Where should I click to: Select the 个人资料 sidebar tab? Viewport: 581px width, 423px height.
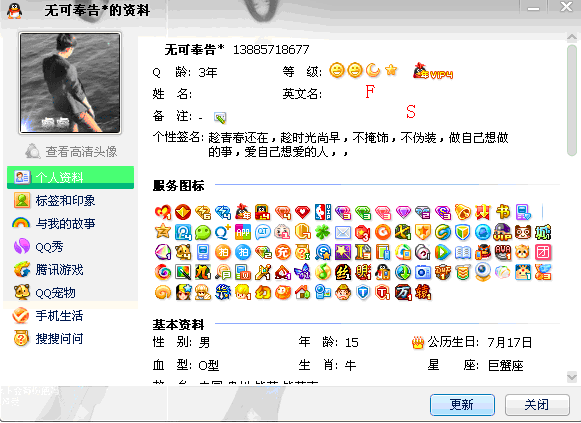tap(70, 177)
